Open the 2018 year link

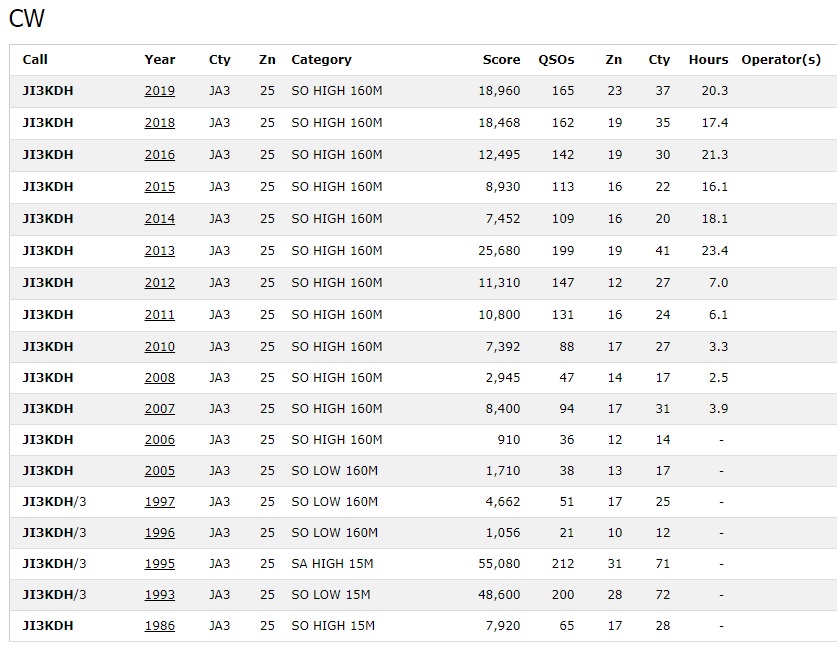pos(160,123)
